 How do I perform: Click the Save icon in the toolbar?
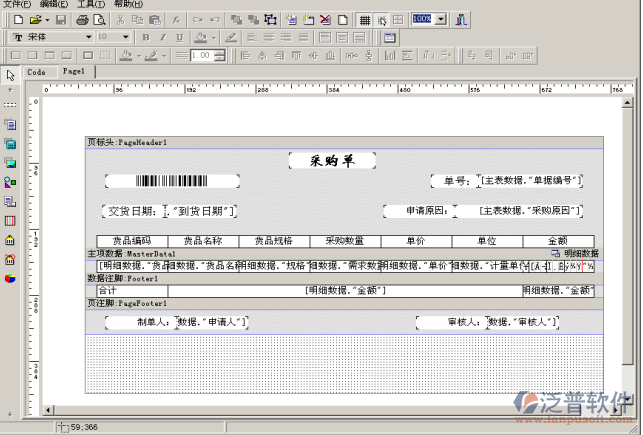coord(60,19)
